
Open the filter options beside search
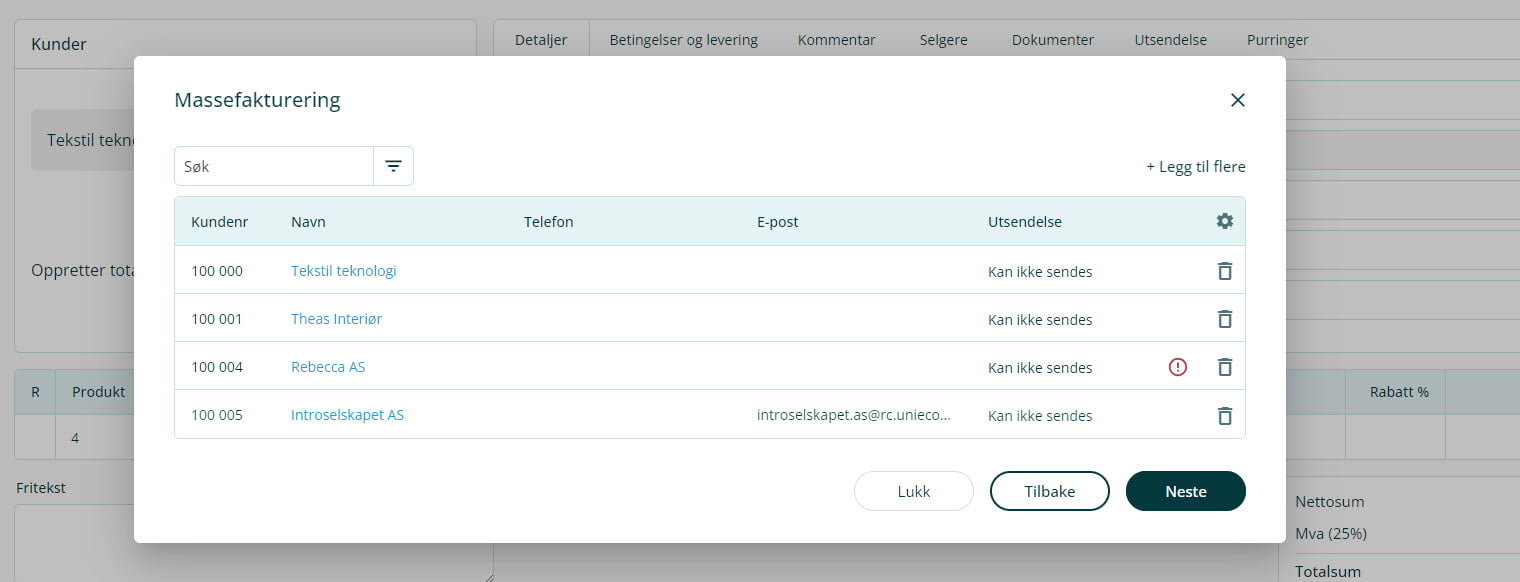(393, 166)
